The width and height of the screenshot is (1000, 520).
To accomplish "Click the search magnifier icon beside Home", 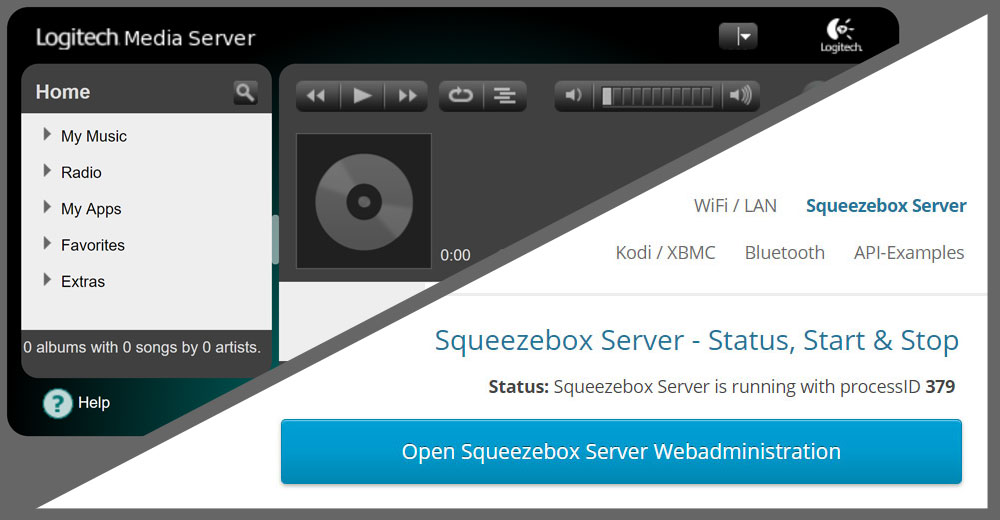I will point(246,93).
